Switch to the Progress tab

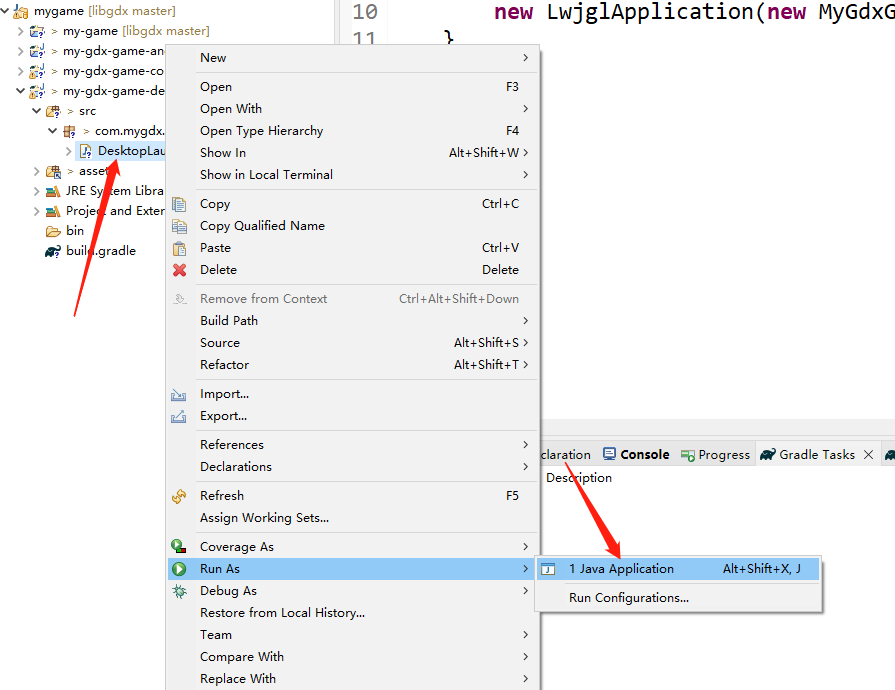pyautogui.click(x=716, y=455)
